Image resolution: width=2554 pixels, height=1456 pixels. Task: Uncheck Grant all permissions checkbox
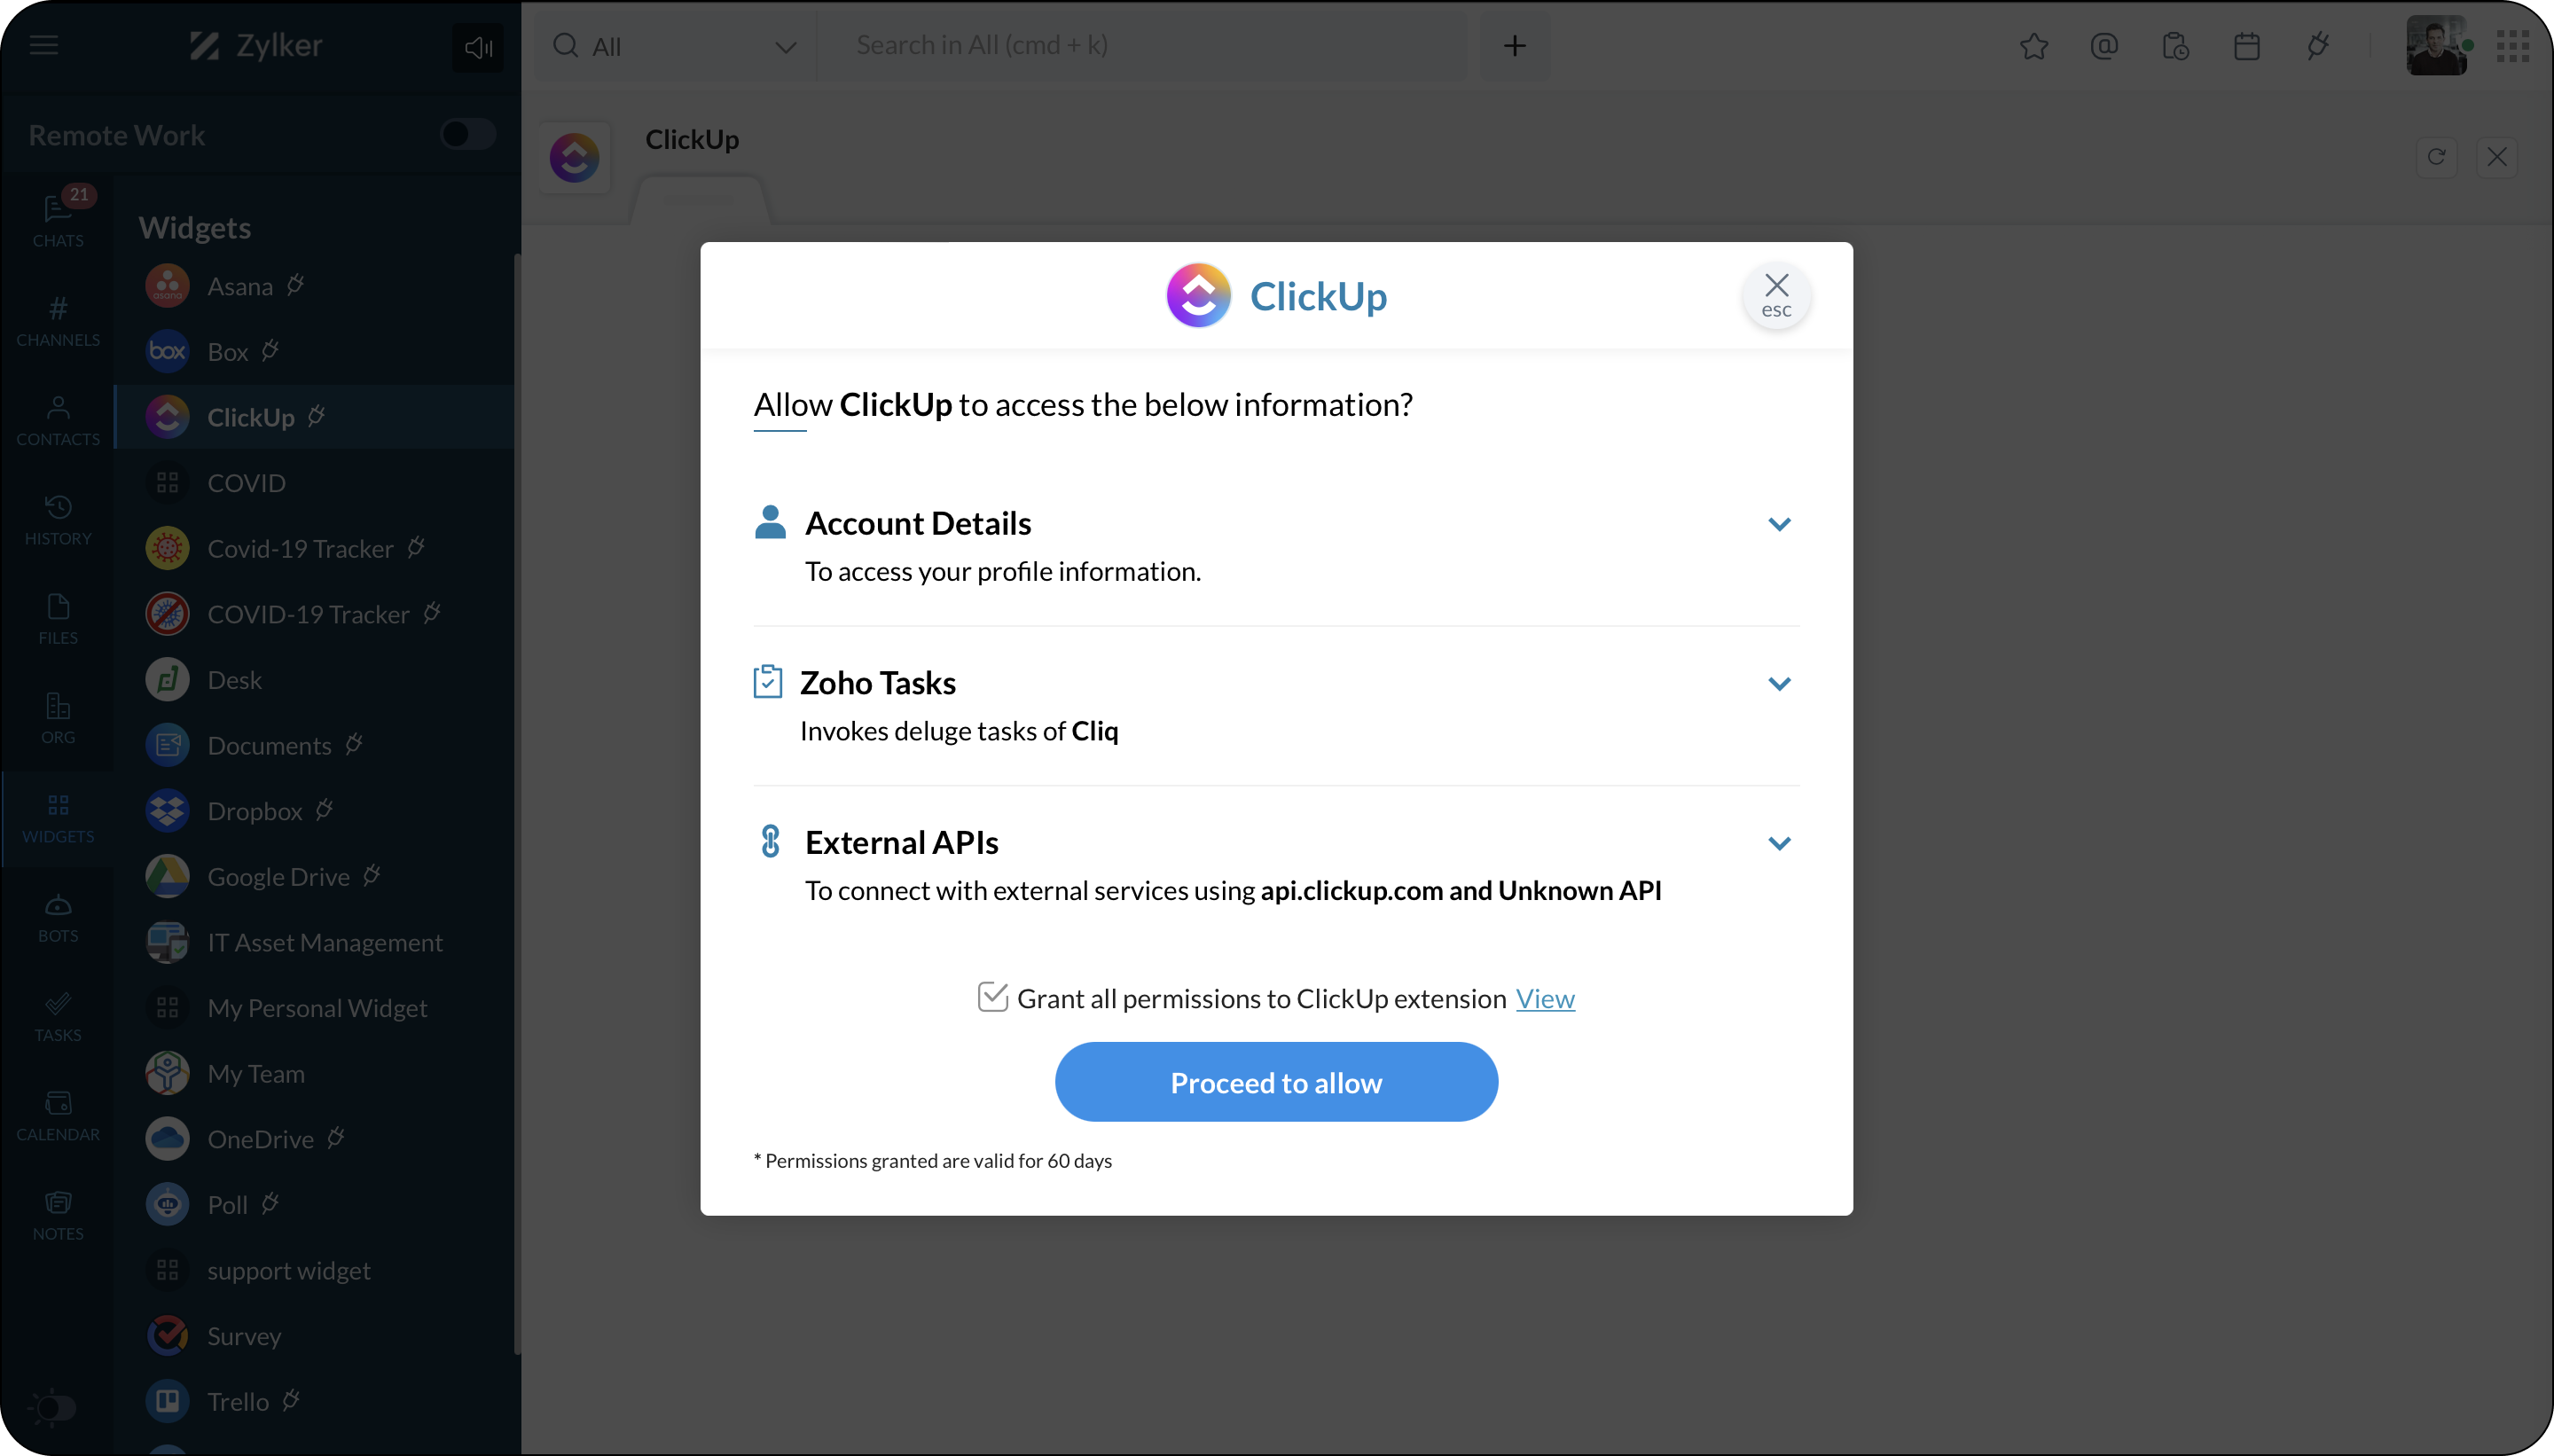pyautogui.click(x=992, y=997)
